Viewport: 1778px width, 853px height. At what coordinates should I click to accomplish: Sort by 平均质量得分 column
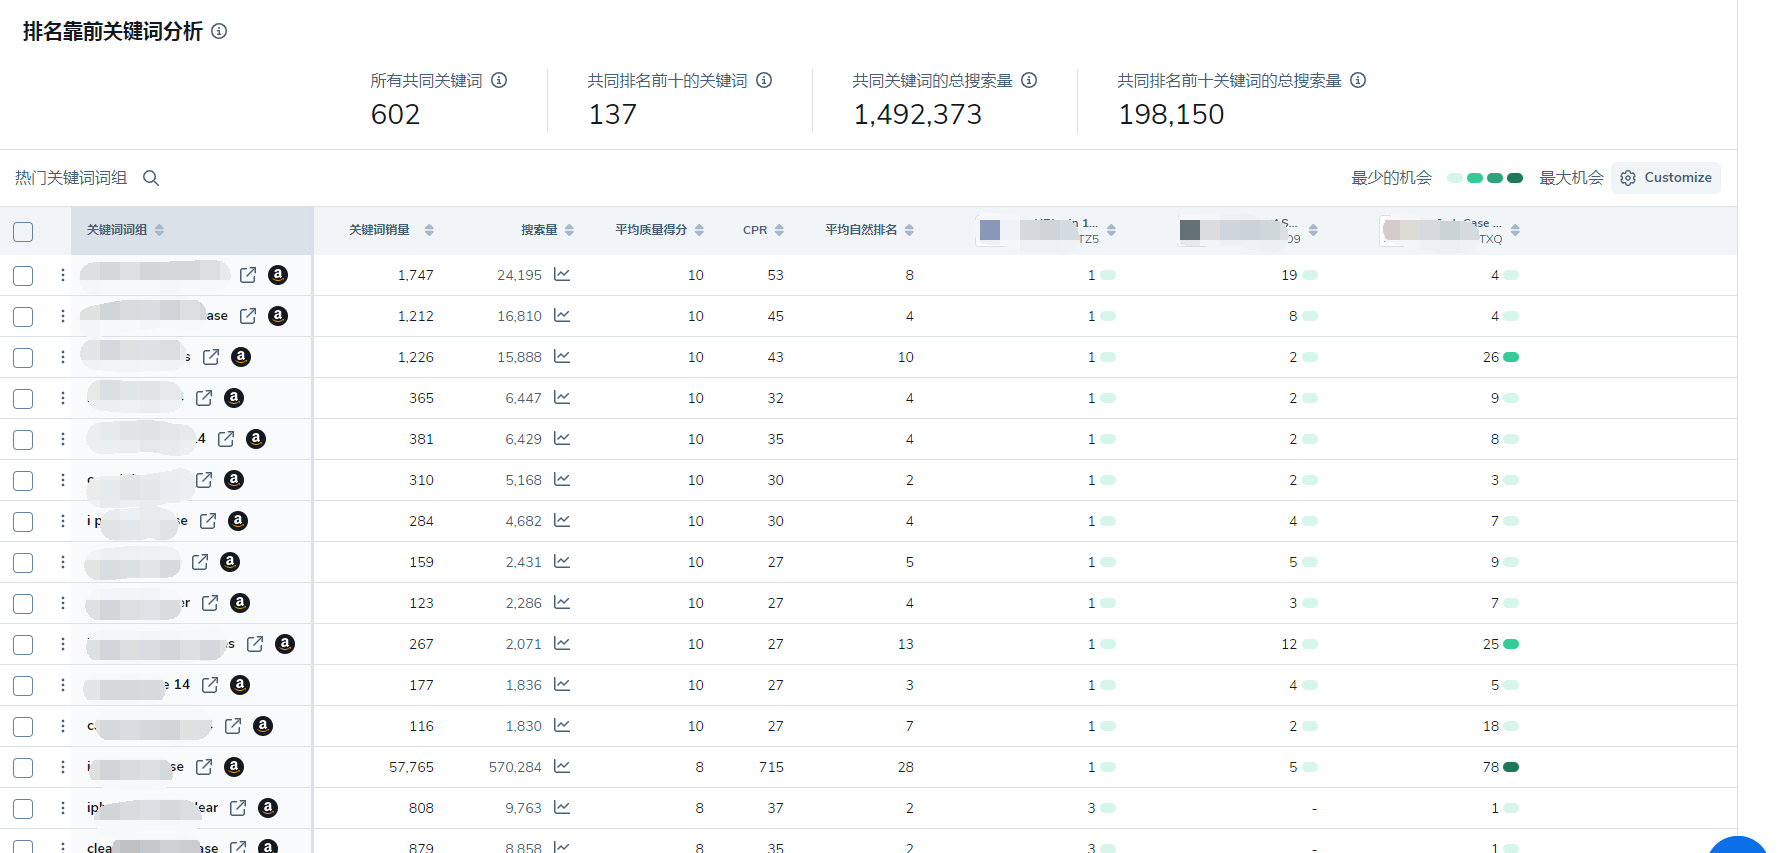(699, 230)
